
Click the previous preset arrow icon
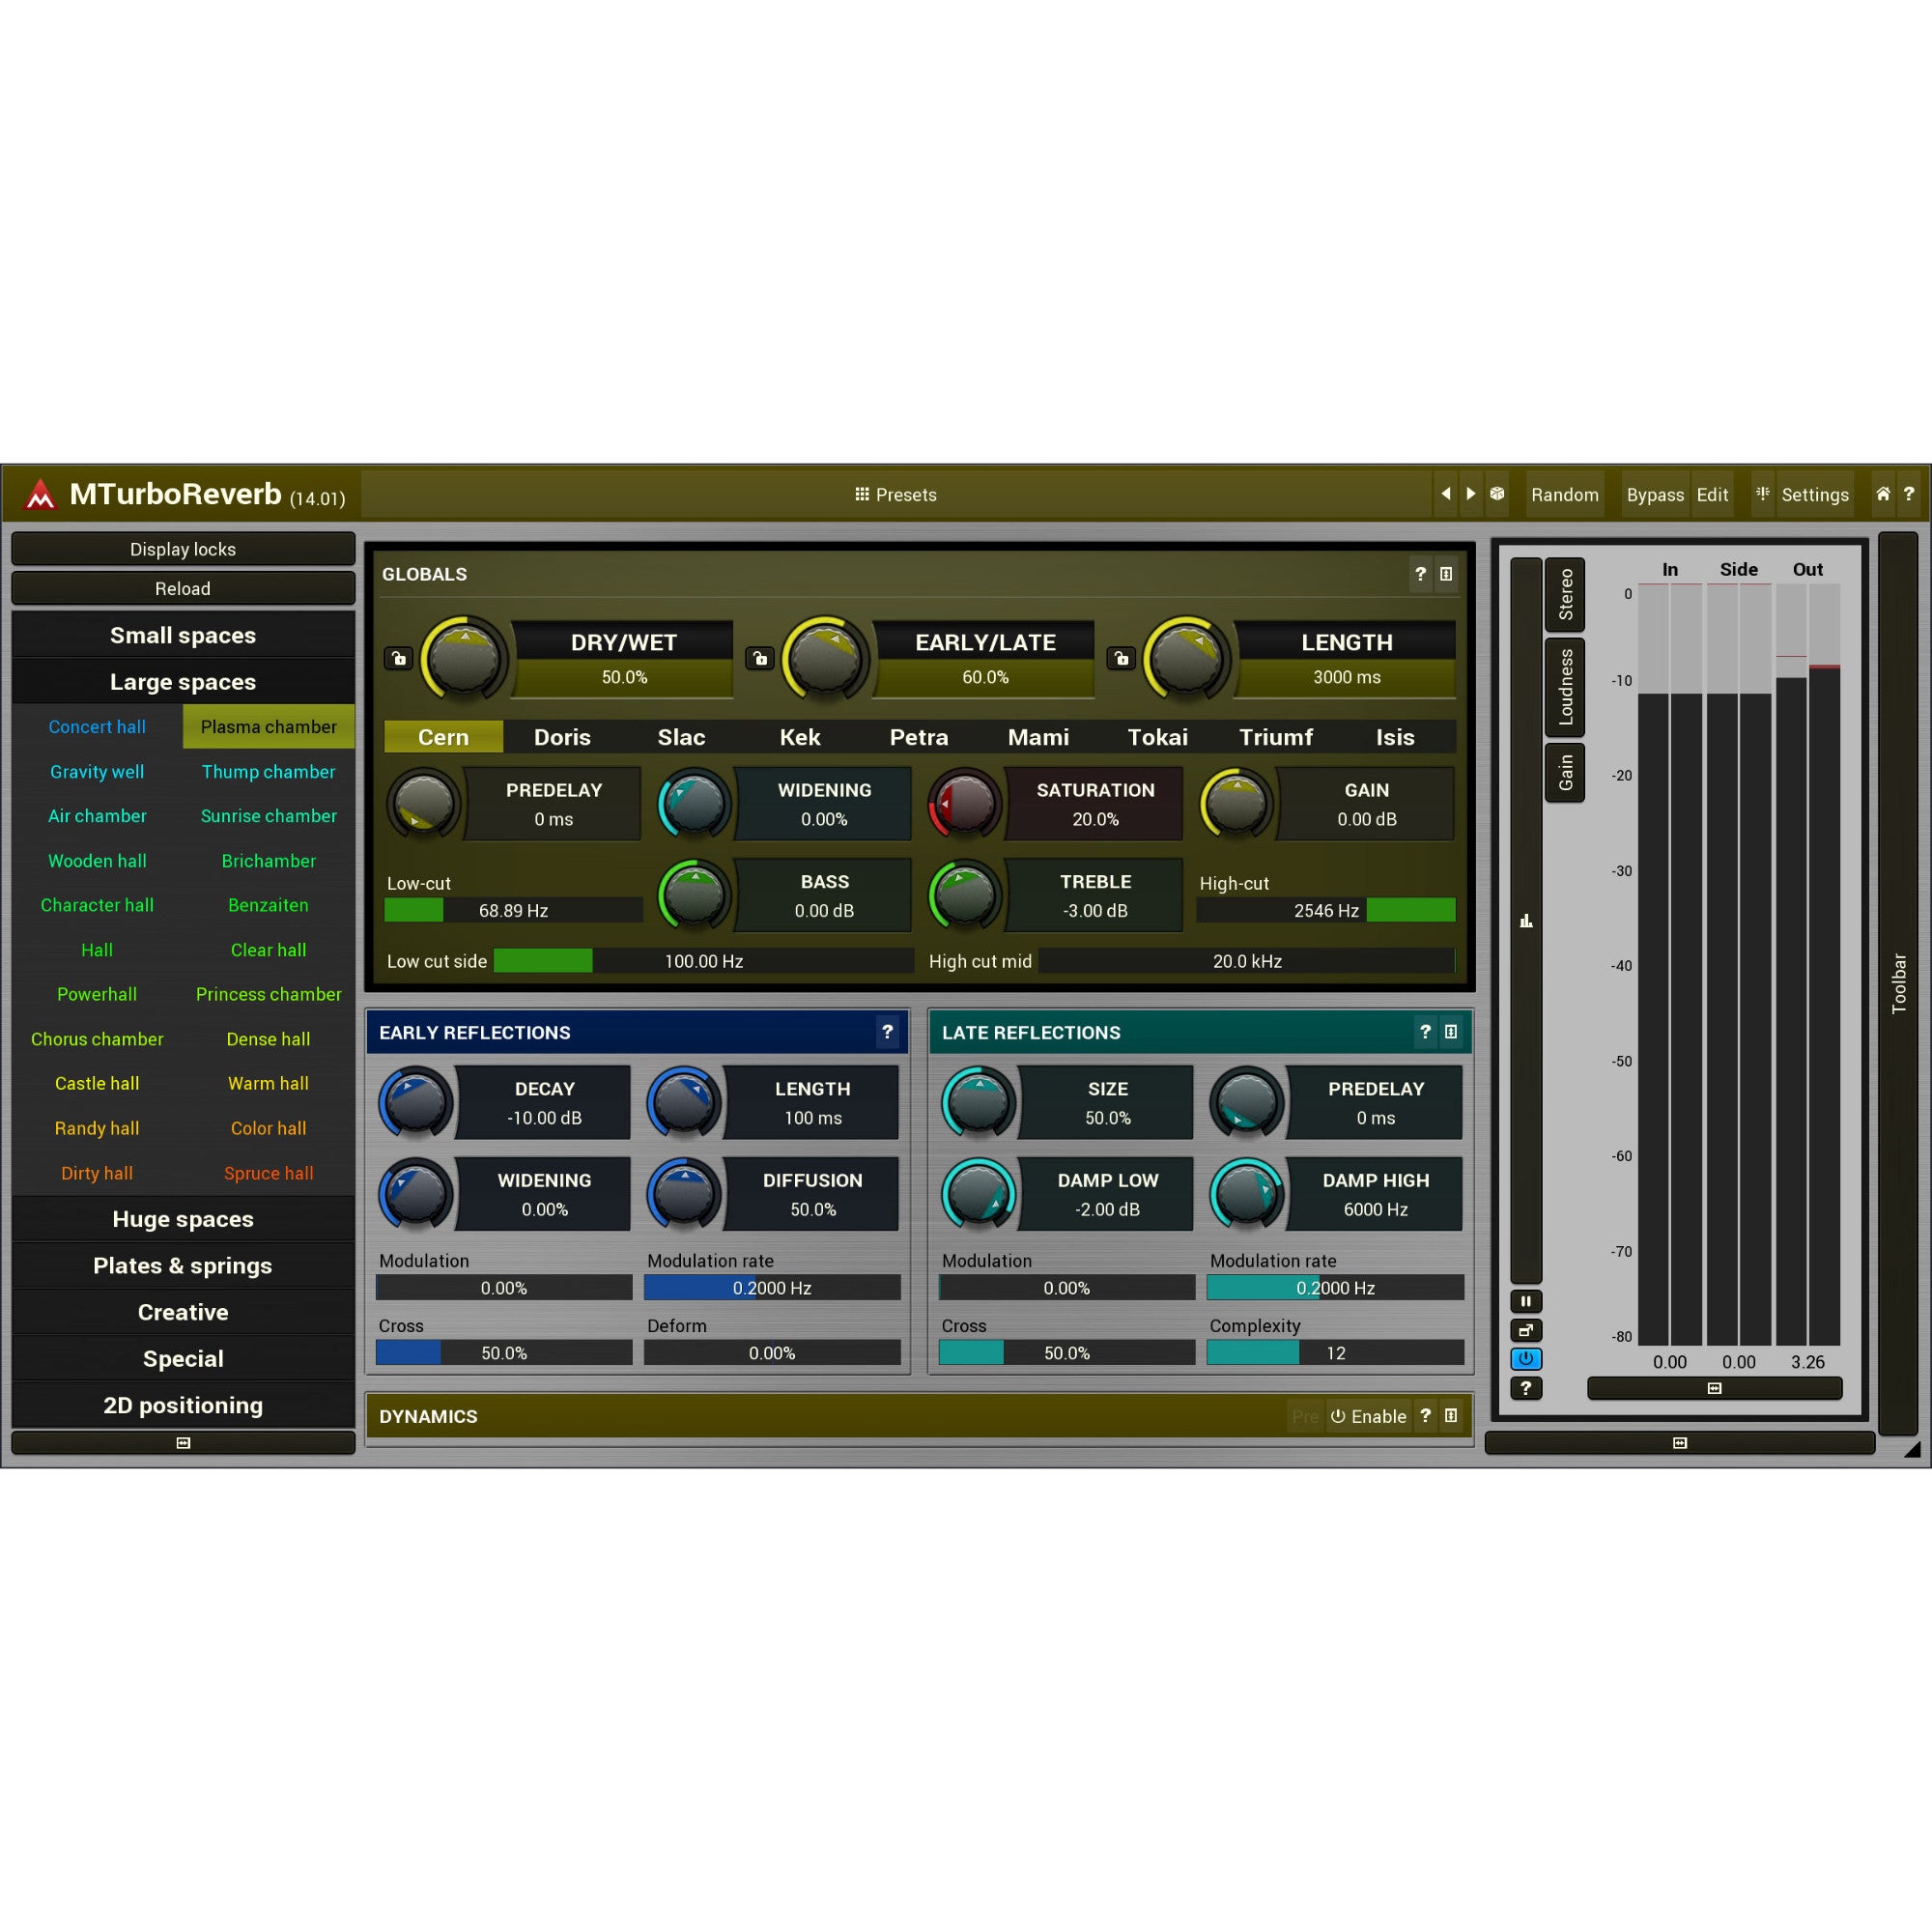click(1445, 494)
